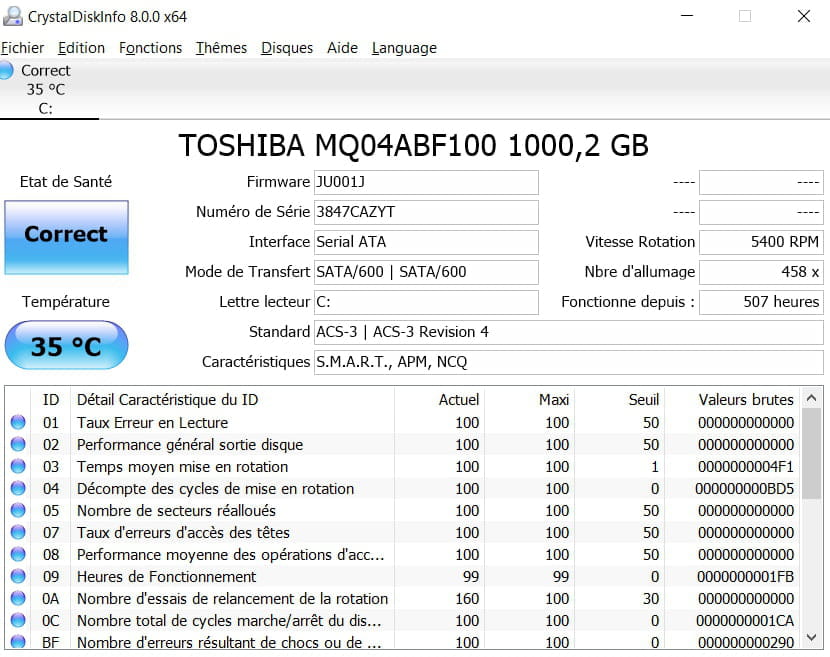This screenshot has width=830, height=657.
Task: Open the Disques menu
Action: pos(287,48)
